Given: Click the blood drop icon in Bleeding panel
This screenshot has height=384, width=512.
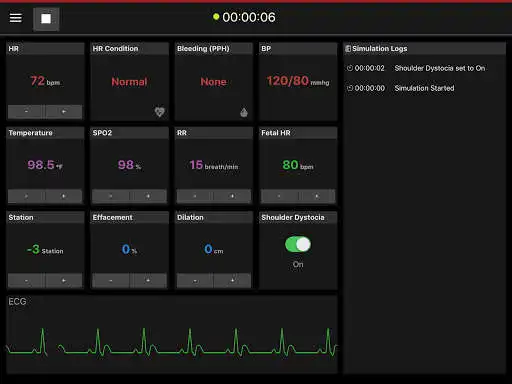Looking at the screenshot, I should click(244, 112).
